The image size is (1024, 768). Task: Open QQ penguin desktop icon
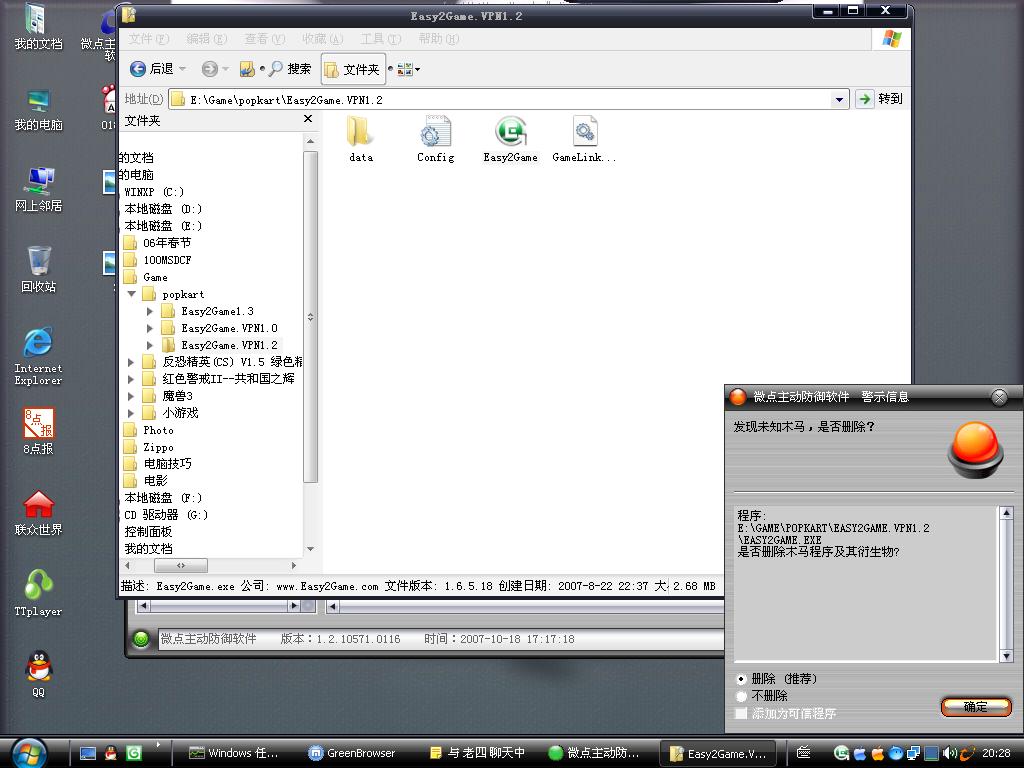pyautogui.click(x=38, y=674)
